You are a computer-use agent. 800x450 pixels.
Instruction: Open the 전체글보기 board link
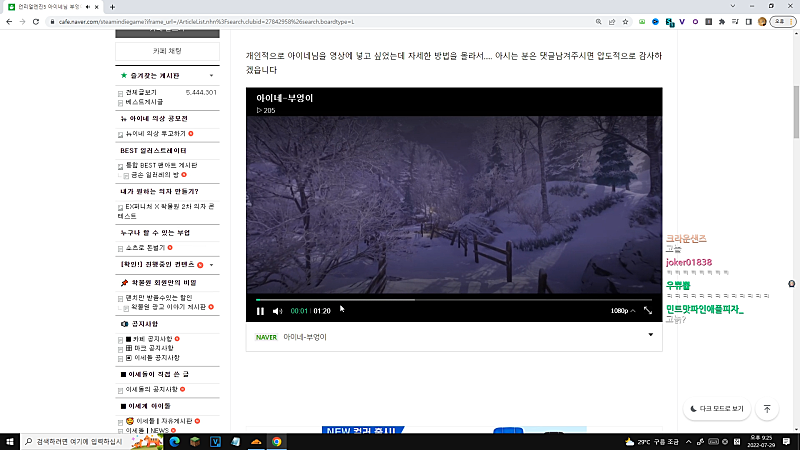pyautogui.click(x=141, y=92)
